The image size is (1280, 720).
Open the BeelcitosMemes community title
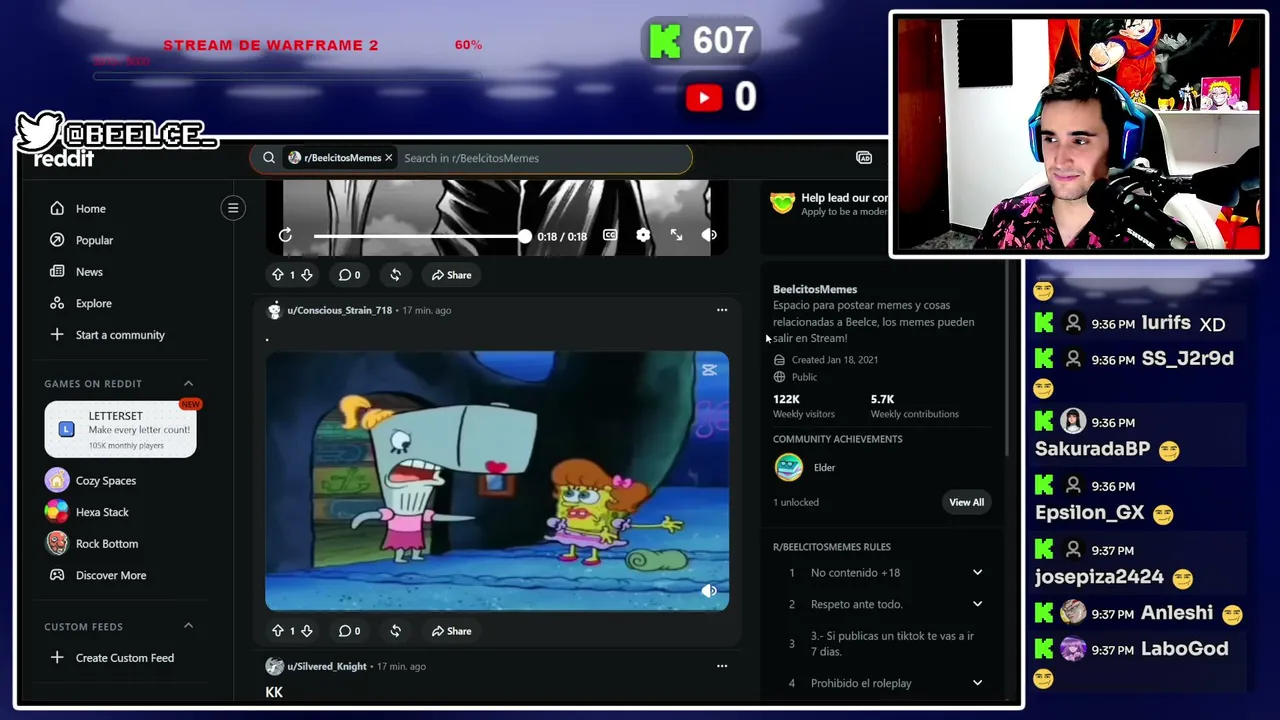coord(815,289)
